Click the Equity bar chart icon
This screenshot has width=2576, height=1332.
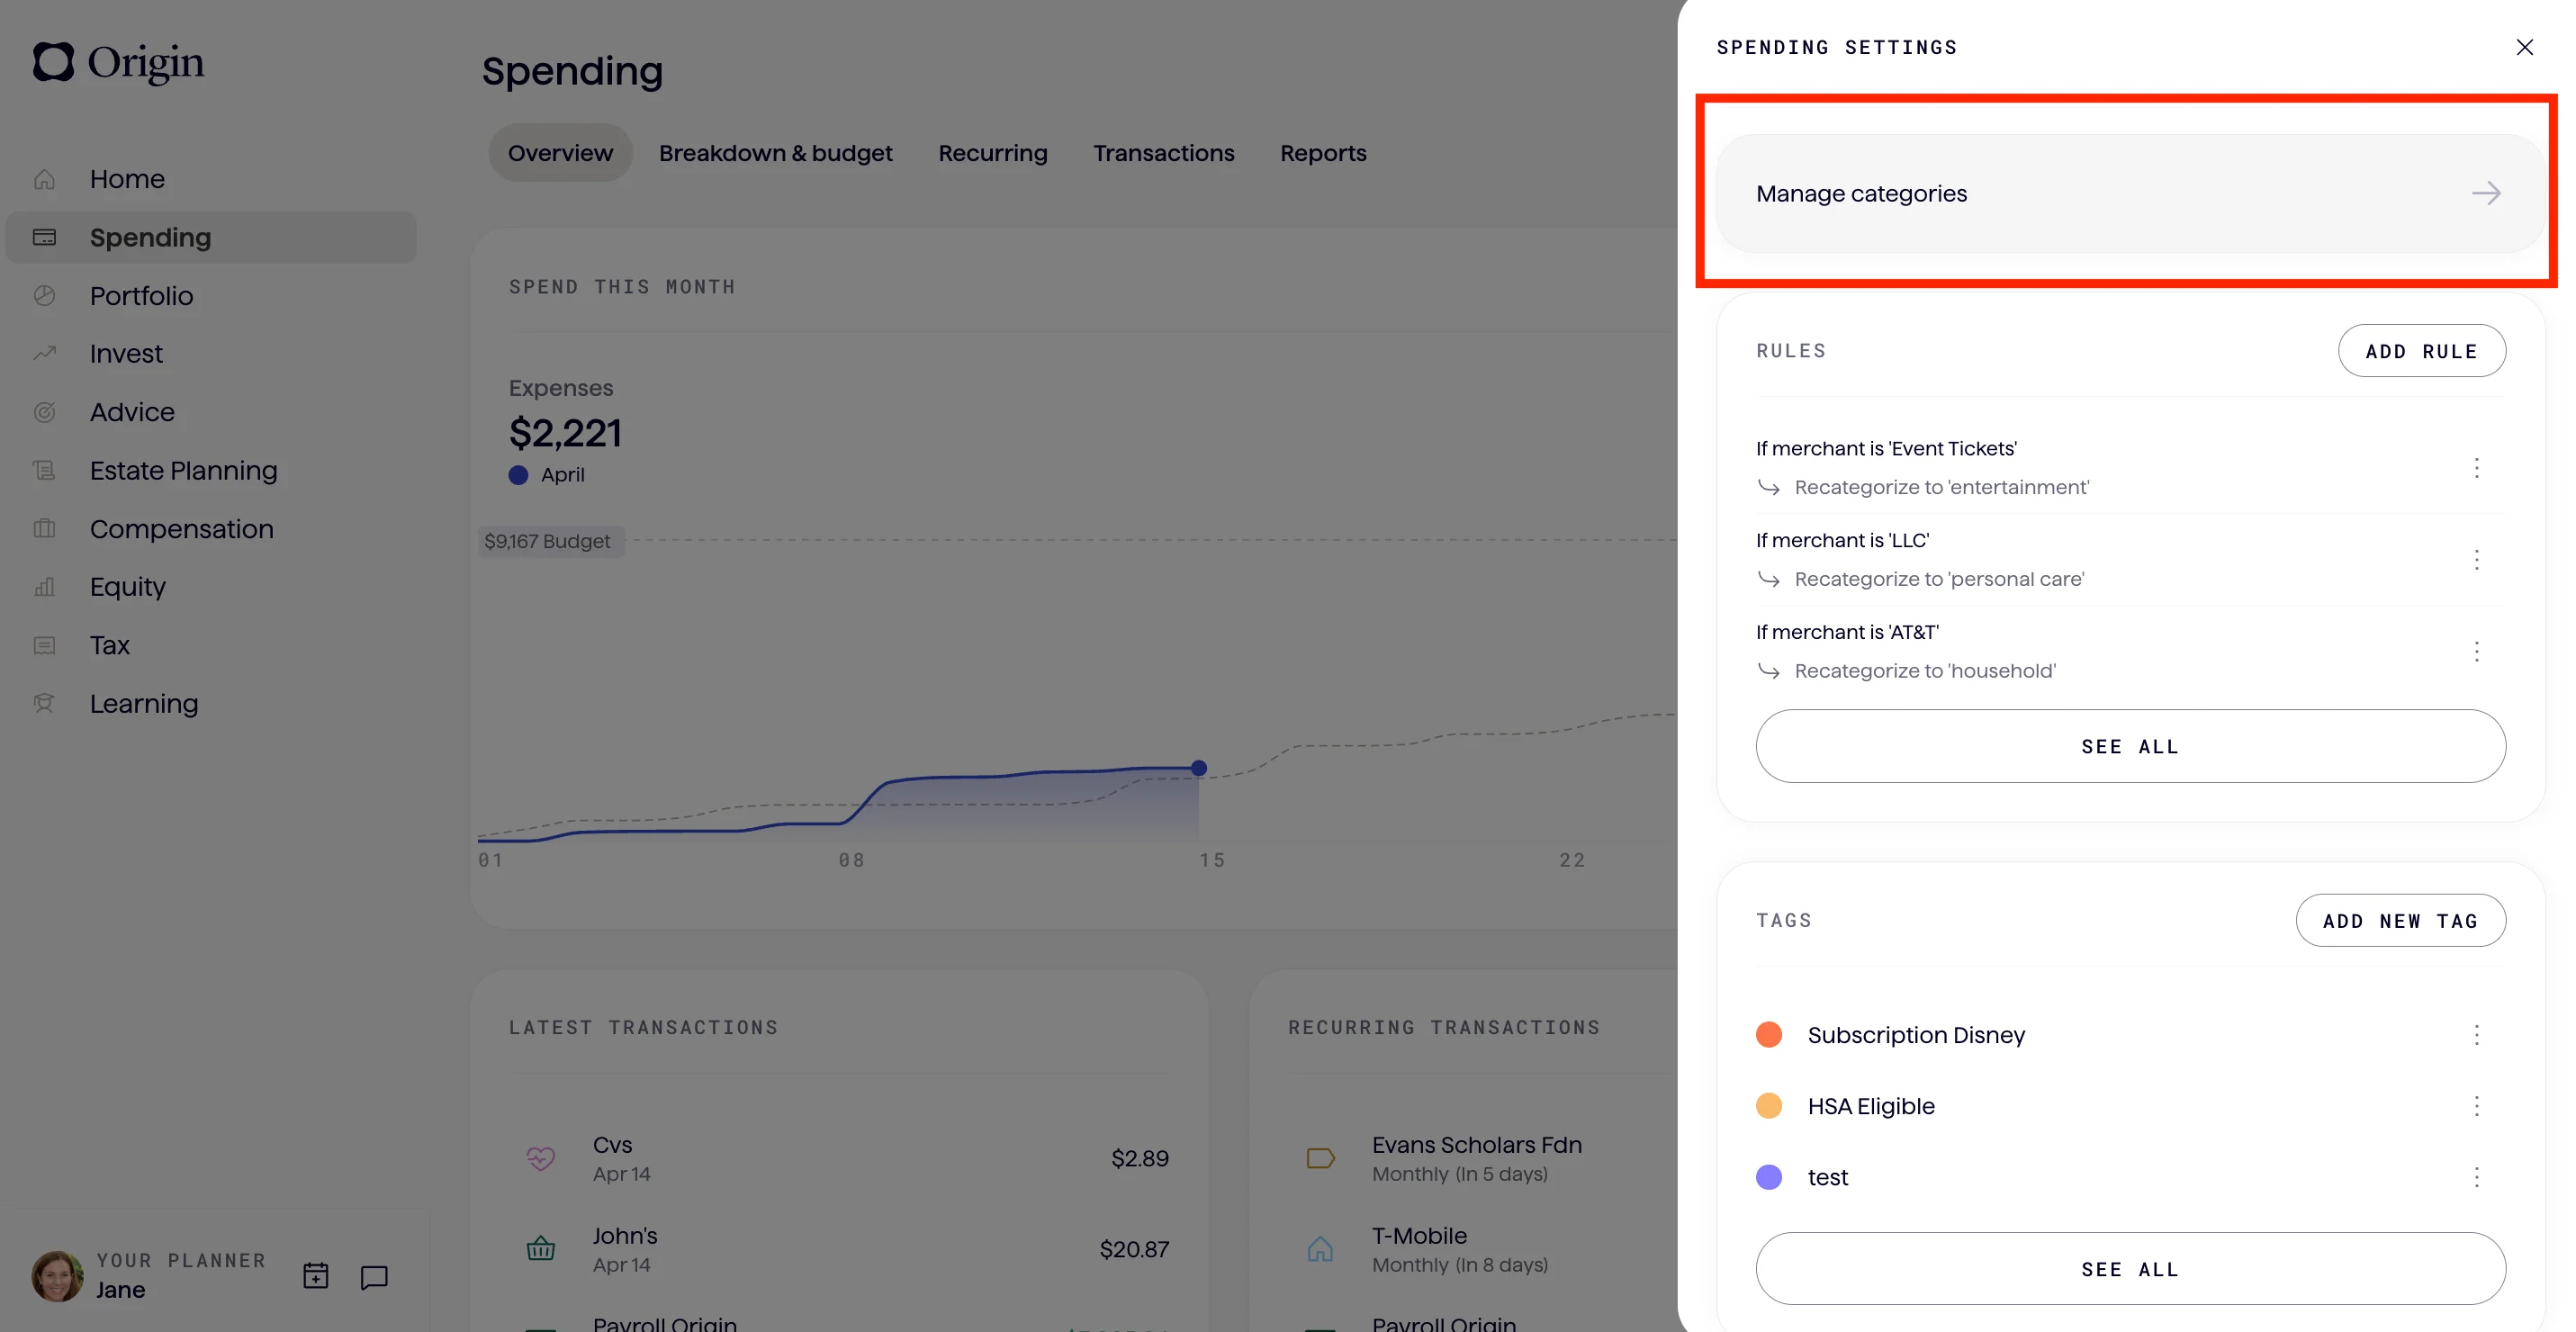tap(44, 587)
